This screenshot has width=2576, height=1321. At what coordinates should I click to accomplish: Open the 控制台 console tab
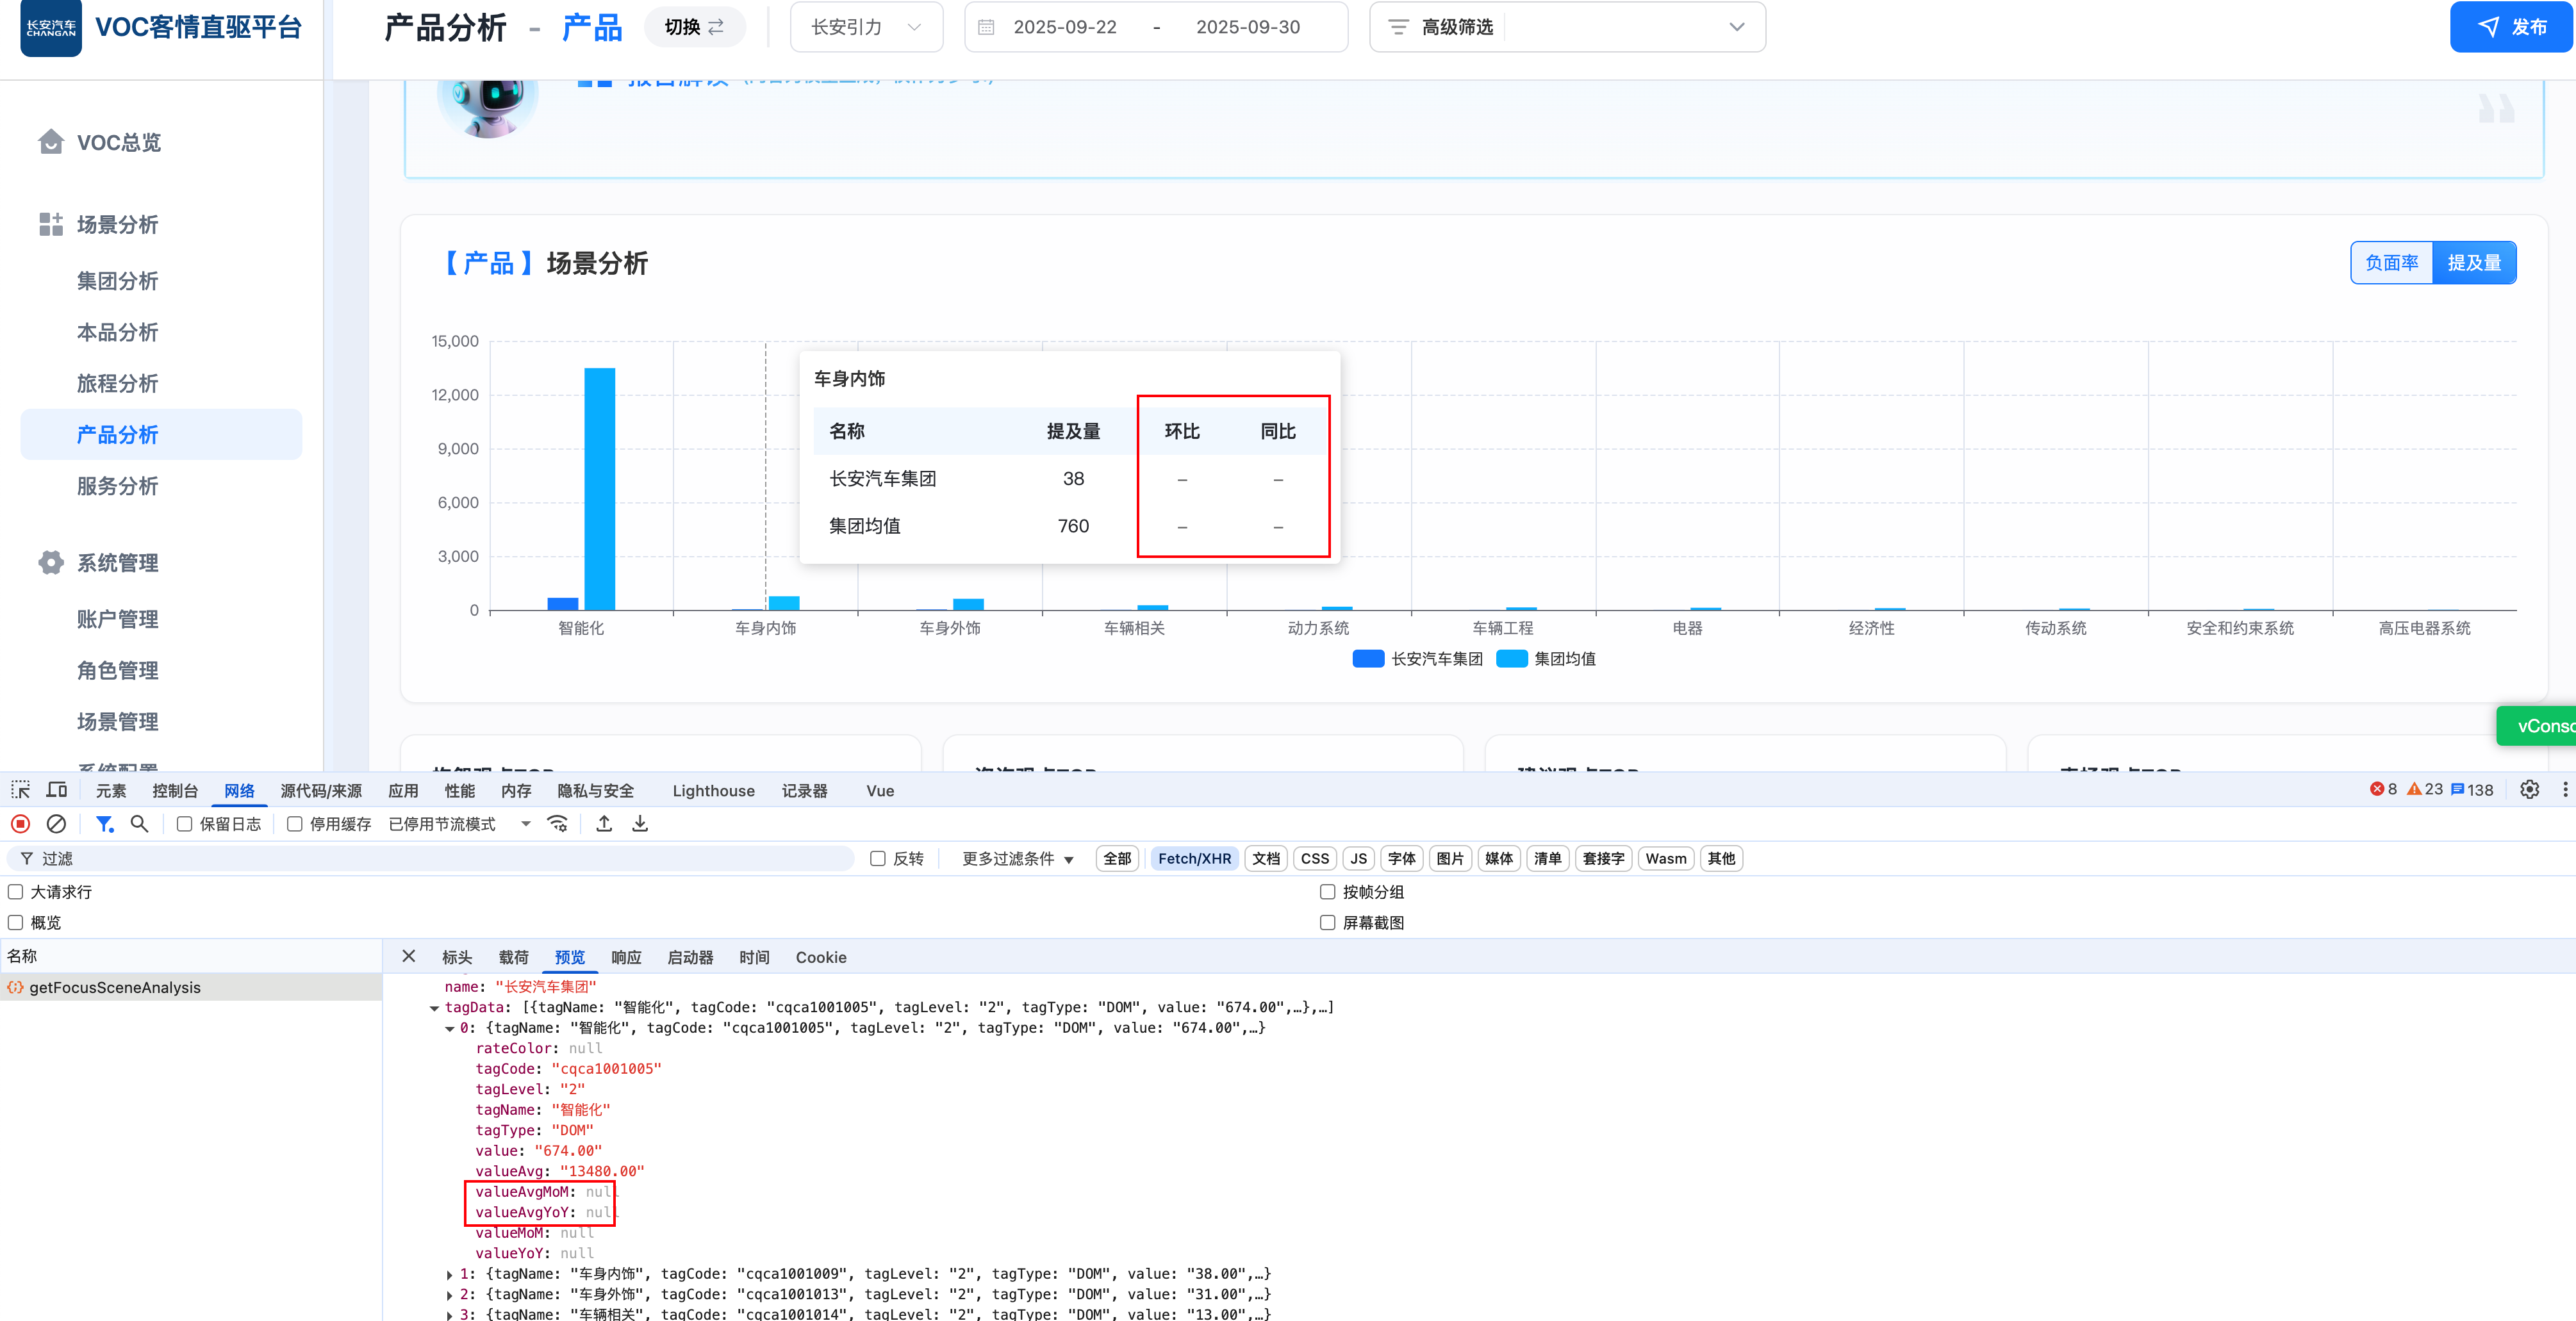[175, 791]
